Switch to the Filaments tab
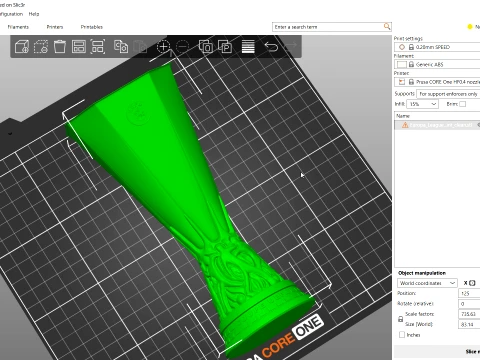This screenshot has height=360, width=480. [18, 27]
